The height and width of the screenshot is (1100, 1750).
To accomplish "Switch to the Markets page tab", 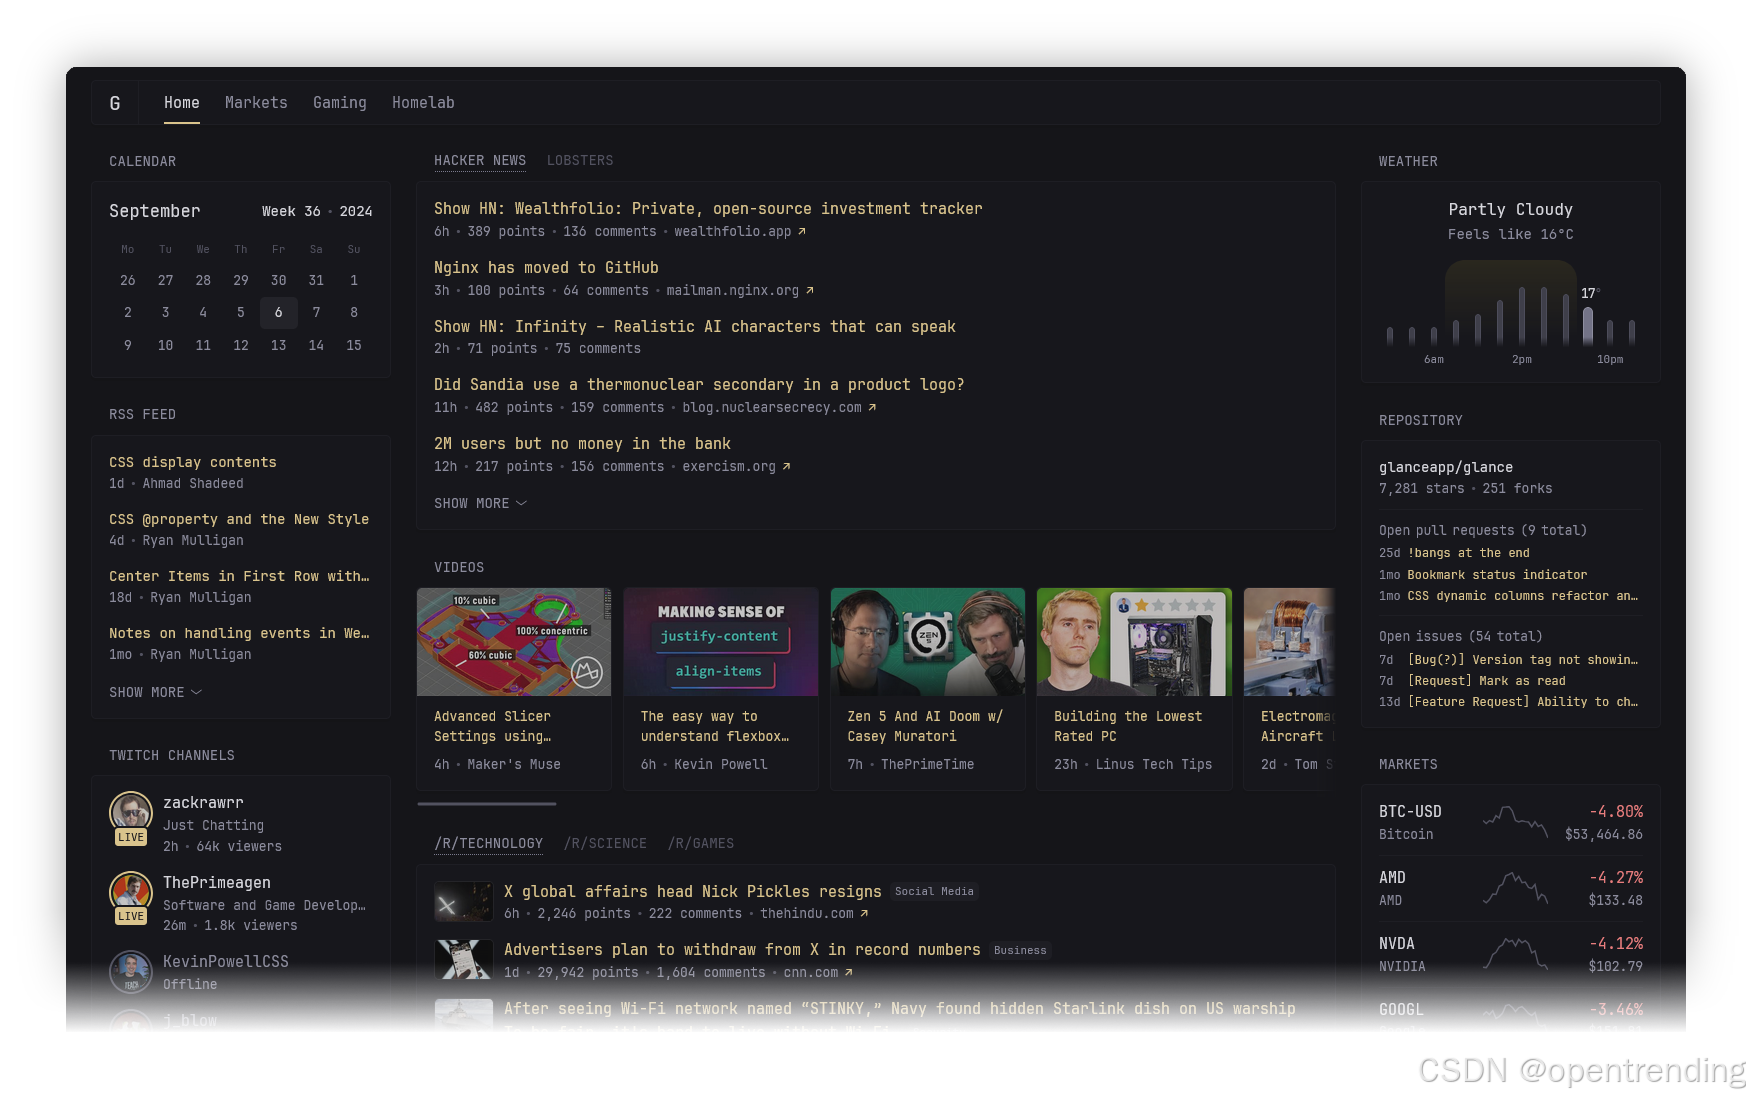I will pyautogui.click(x=256, y=103).
